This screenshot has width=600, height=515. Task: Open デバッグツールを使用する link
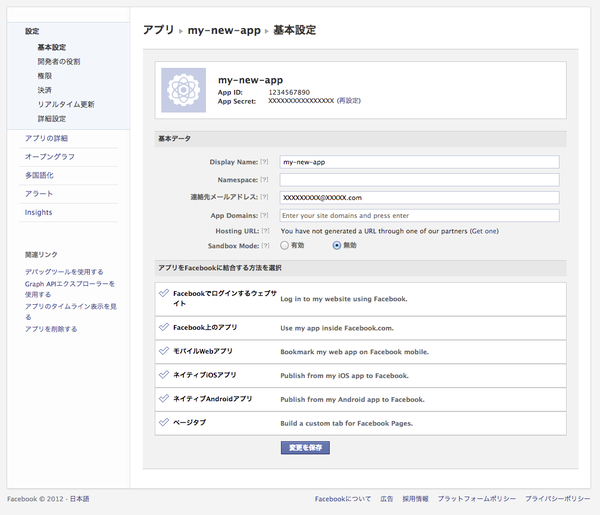(x=64, y=272)
